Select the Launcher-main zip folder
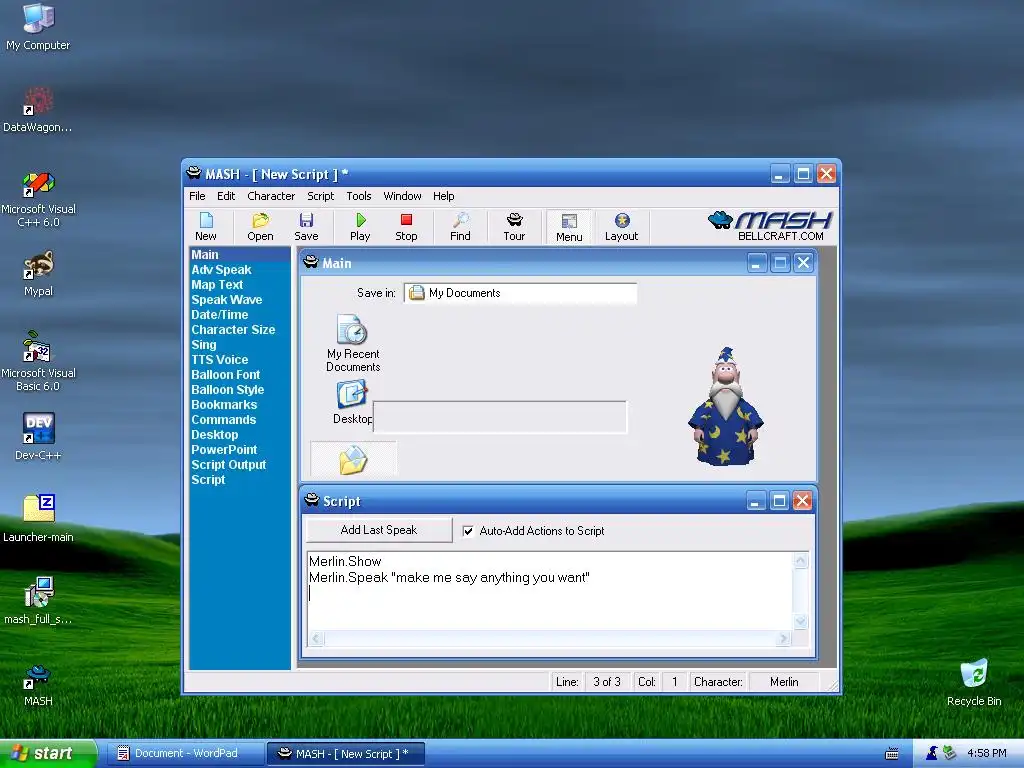This screenshot has width=1024, height=768. click(x=38, y=519)
